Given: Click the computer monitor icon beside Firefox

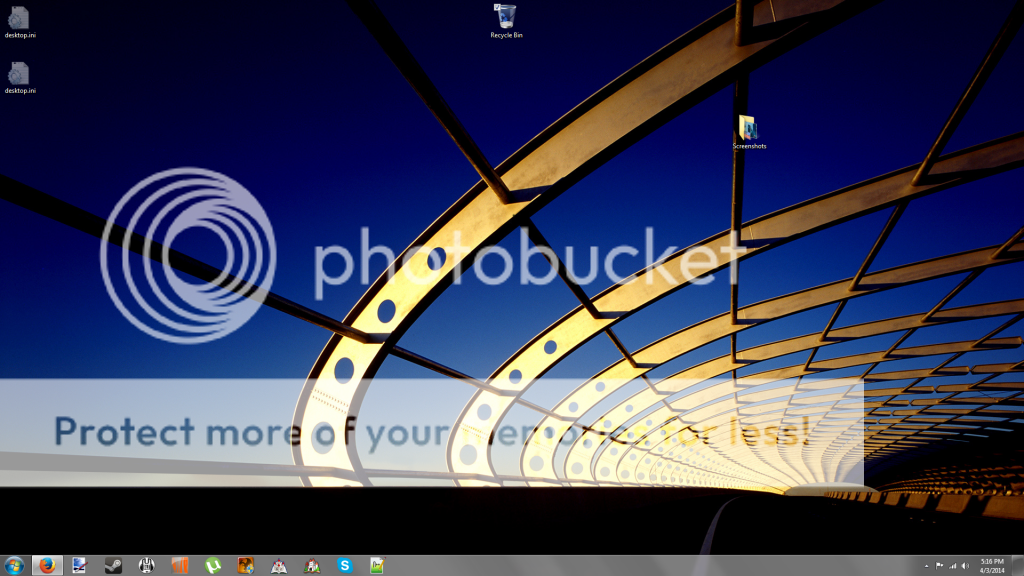Looking at the screenshot, I should click(x=80, y=566).
